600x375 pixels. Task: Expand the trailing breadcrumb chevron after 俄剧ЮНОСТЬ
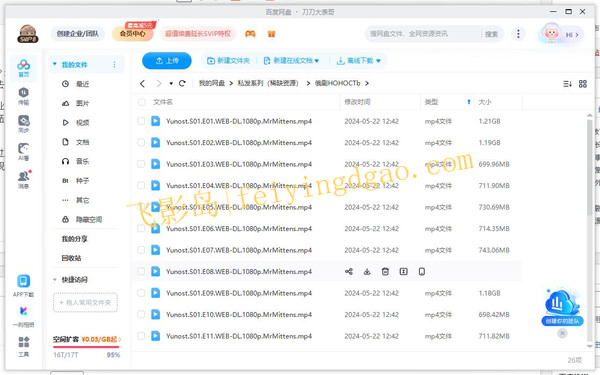click(x=367, y=83)
